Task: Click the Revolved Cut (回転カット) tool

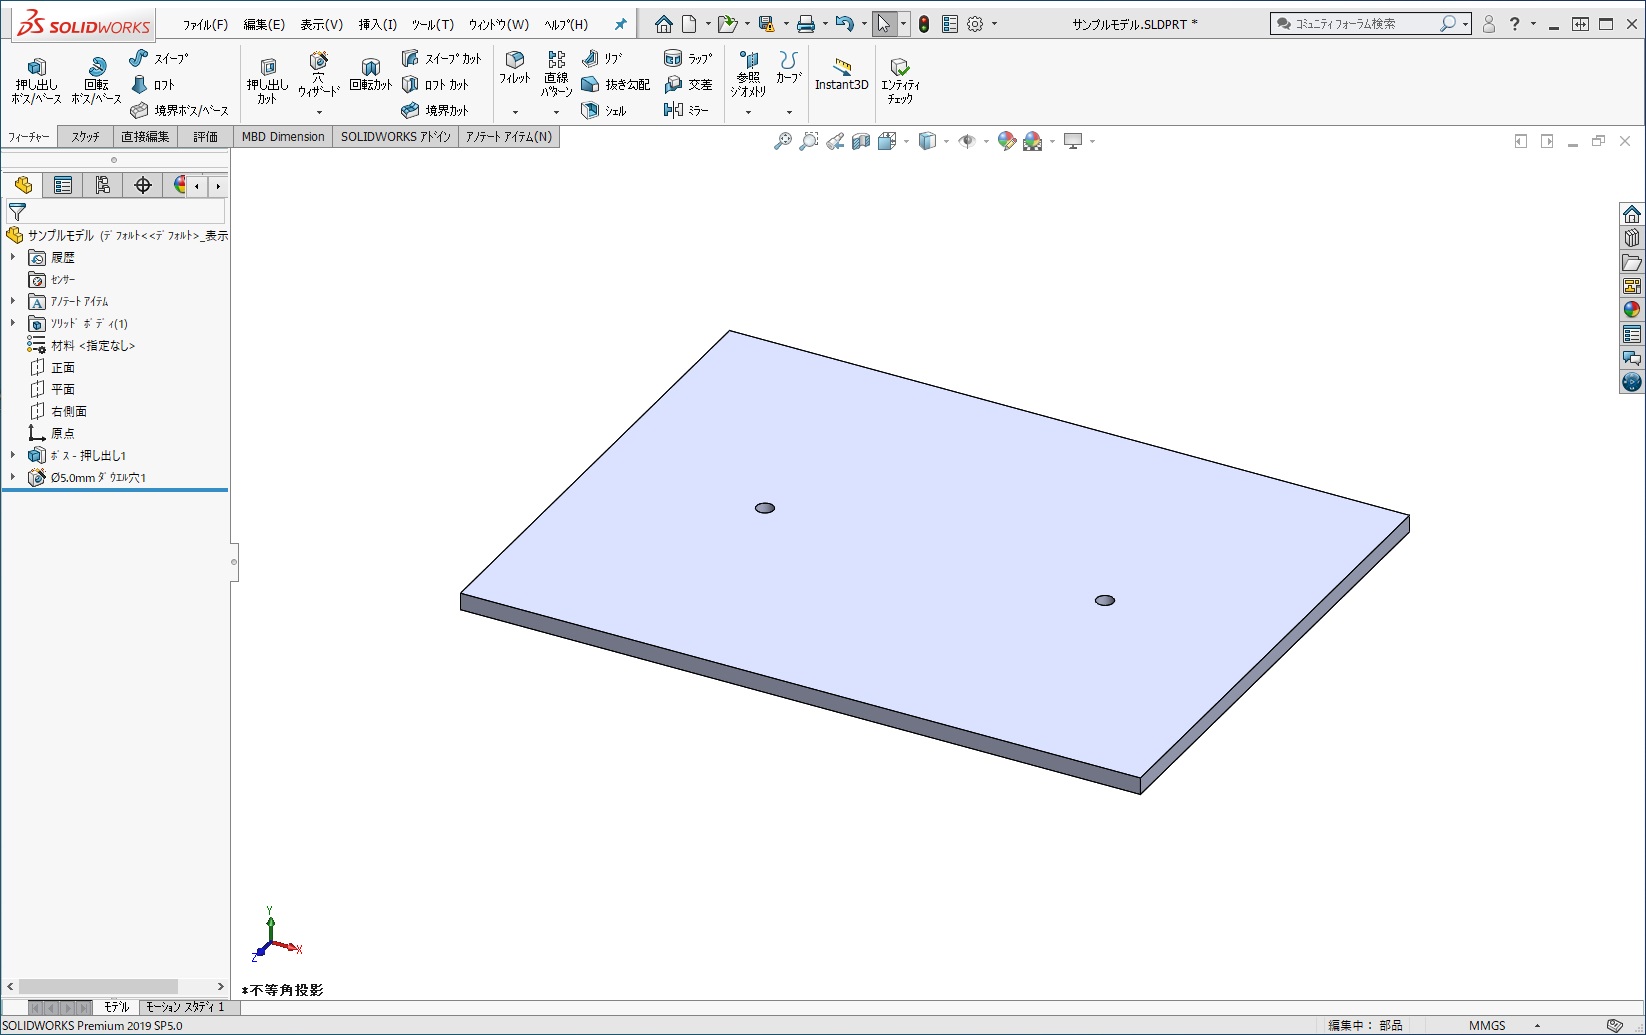Action: (370, 75)
